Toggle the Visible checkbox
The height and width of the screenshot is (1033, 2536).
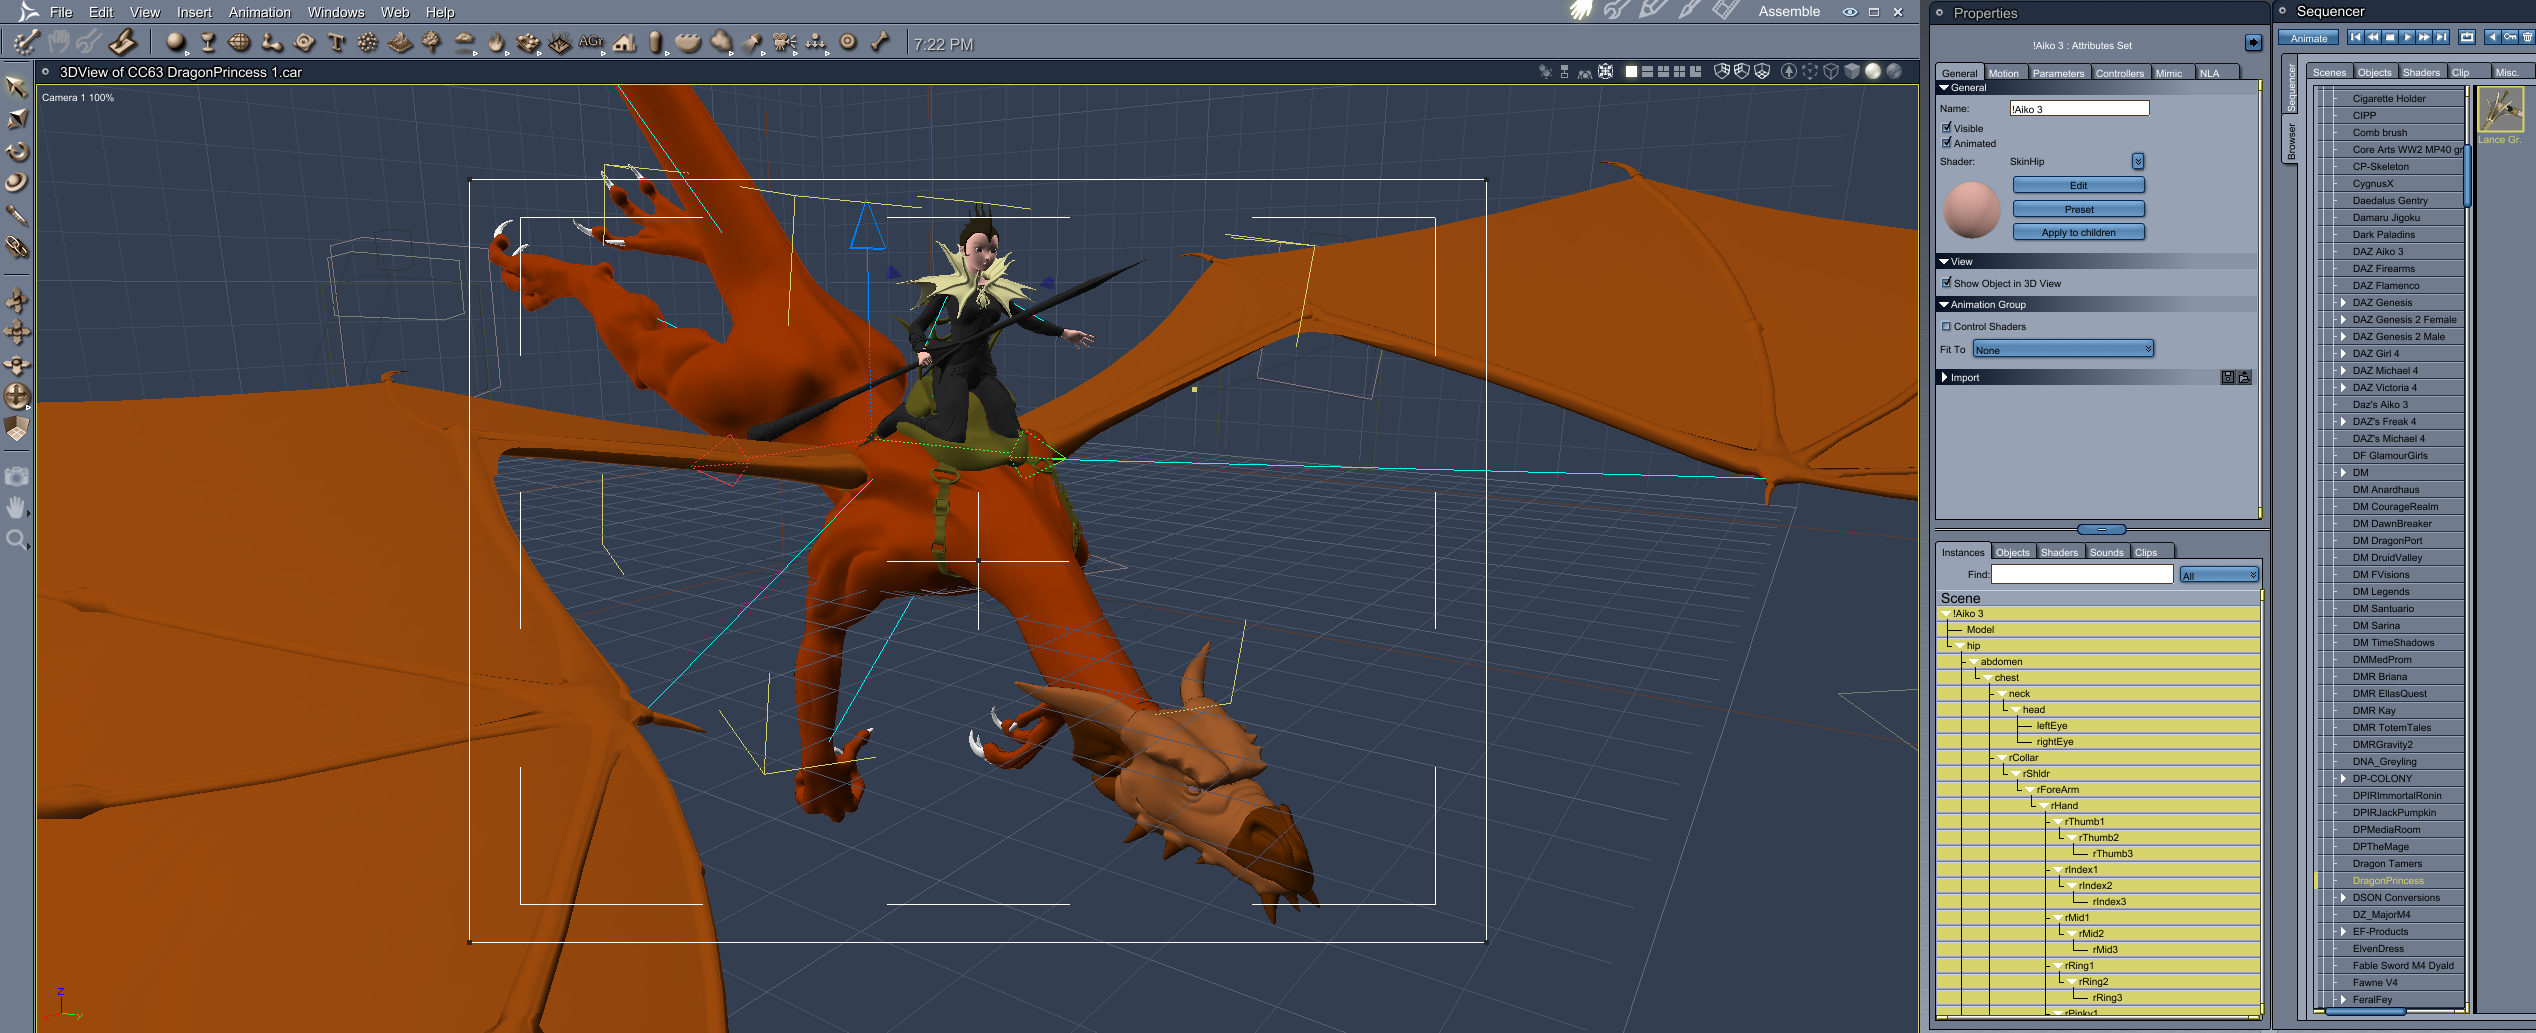1947,128
